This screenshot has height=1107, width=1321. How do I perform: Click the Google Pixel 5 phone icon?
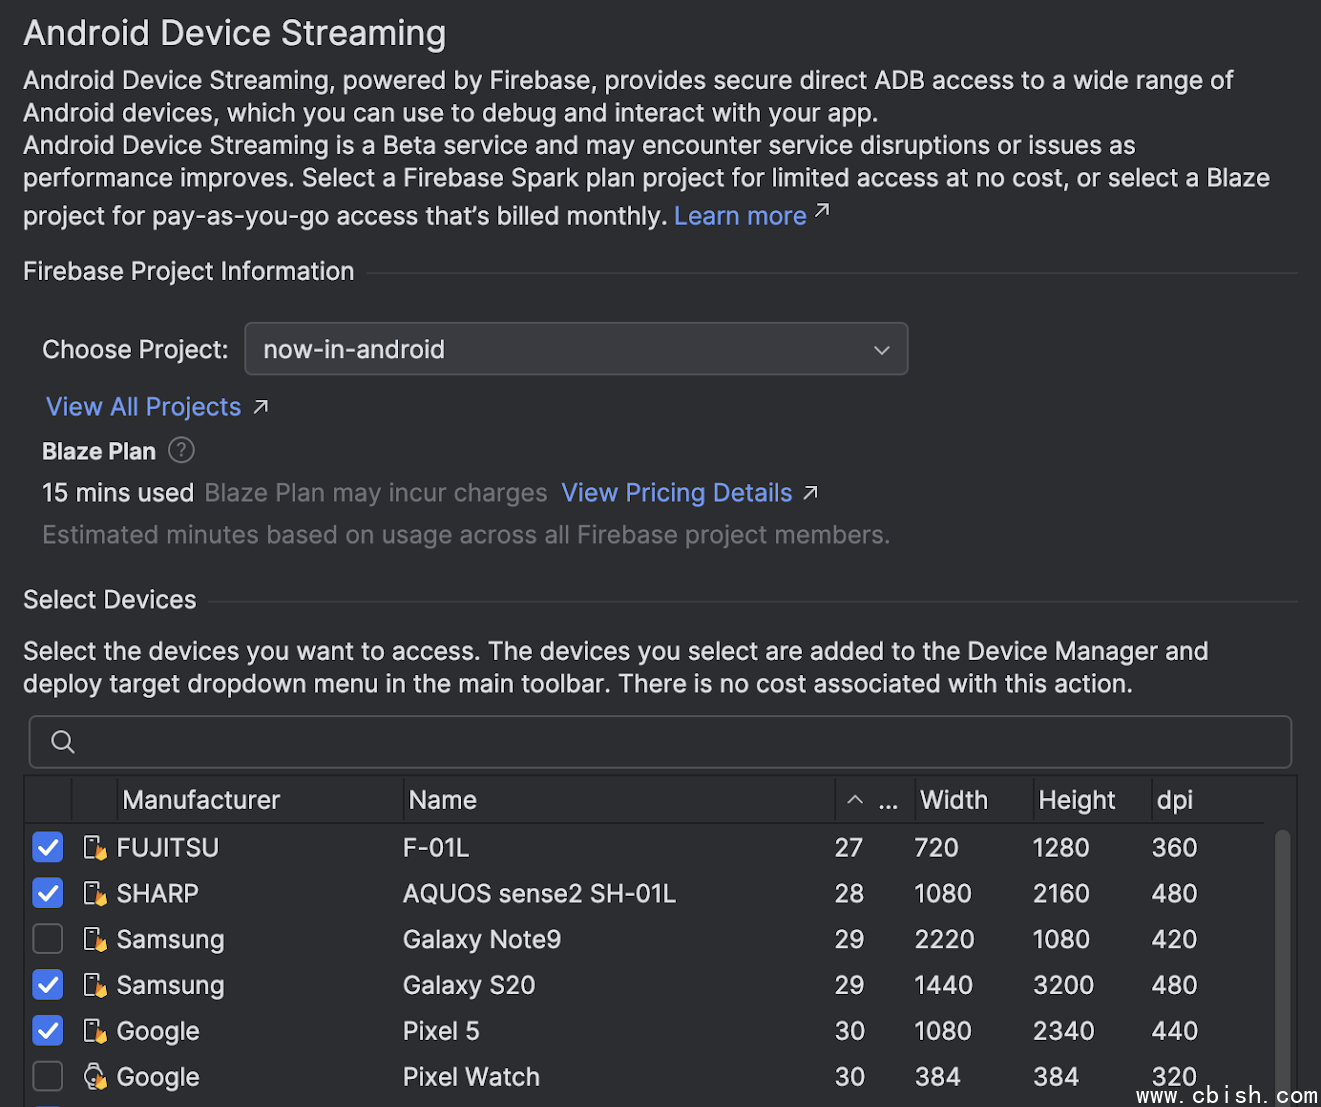[95, 1031]
